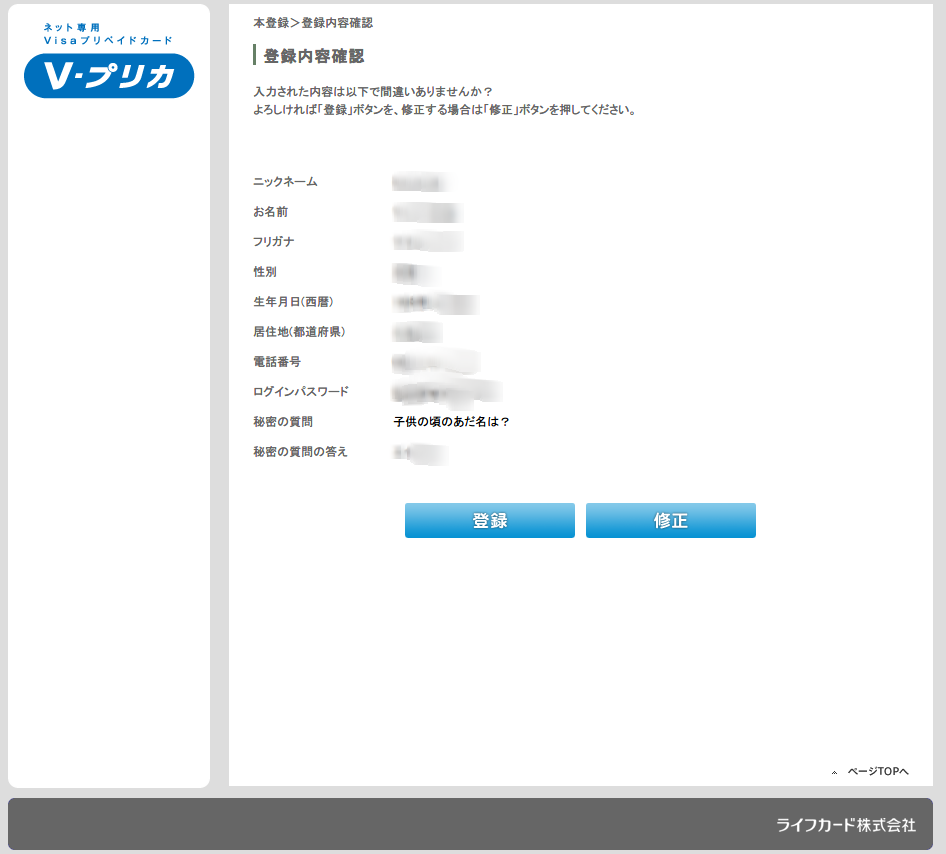Click the confirmation instruction text about 登録 and 修正

click(445, 101)
